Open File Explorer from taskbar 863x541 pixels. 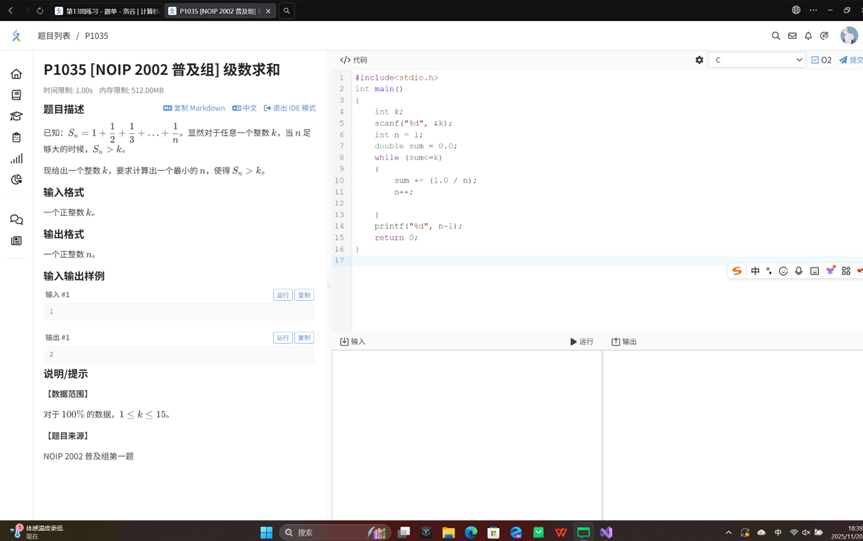448,532
